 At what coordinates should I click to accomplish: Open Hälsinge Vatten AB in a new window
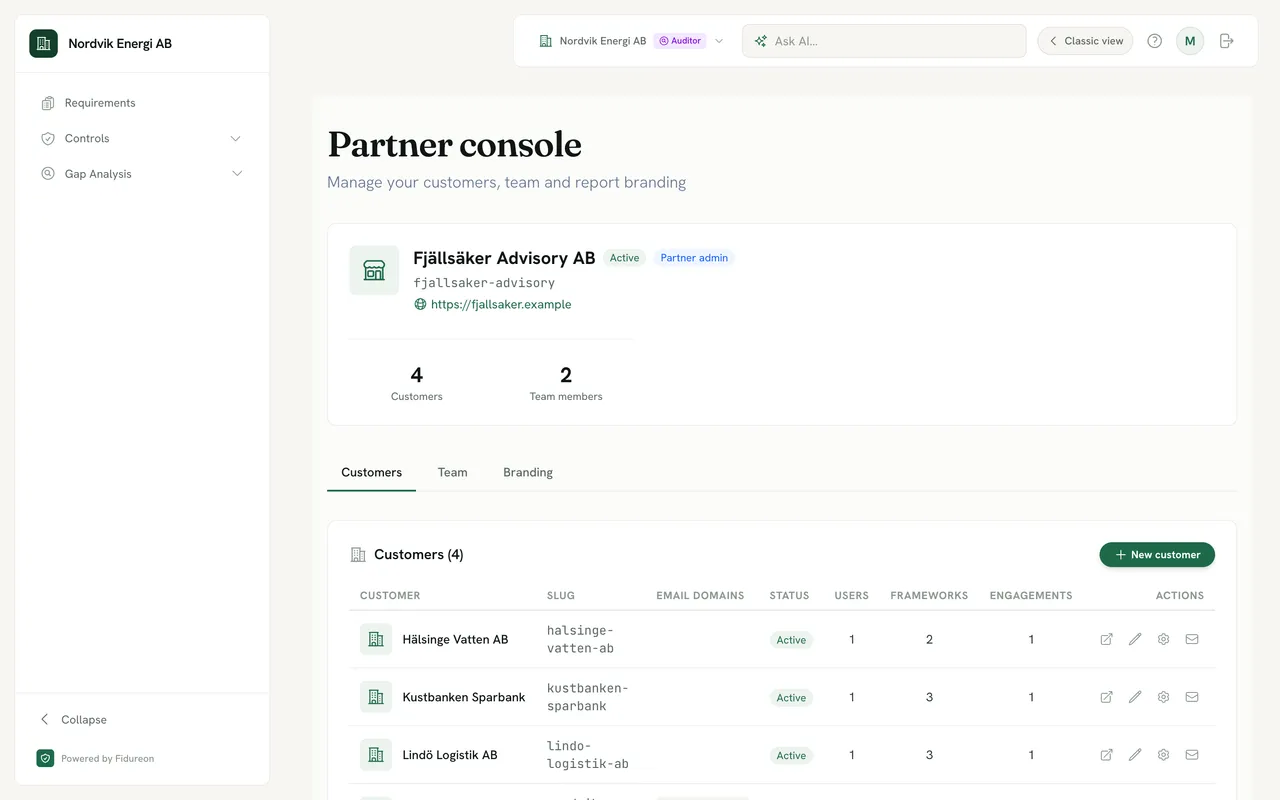click(1106, 640)
